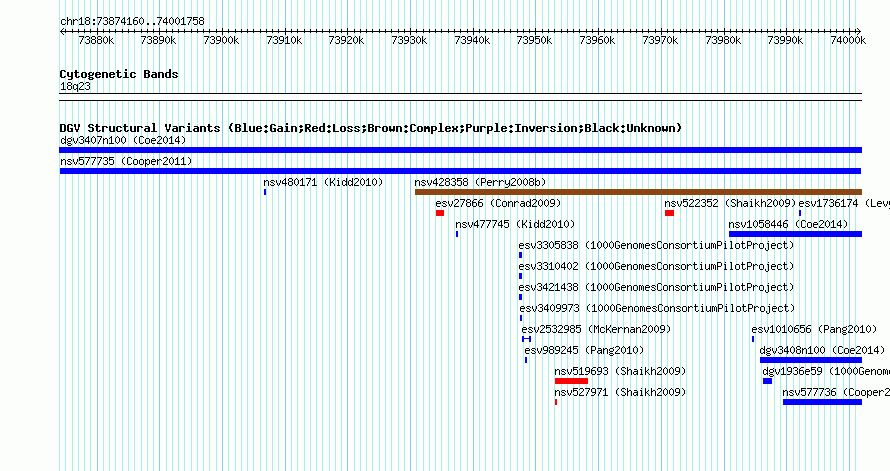Open nsv477745 (Kidd2010) variant label
Image resolution: width=890 pixels, height=471 pixels.
(515, 224)
